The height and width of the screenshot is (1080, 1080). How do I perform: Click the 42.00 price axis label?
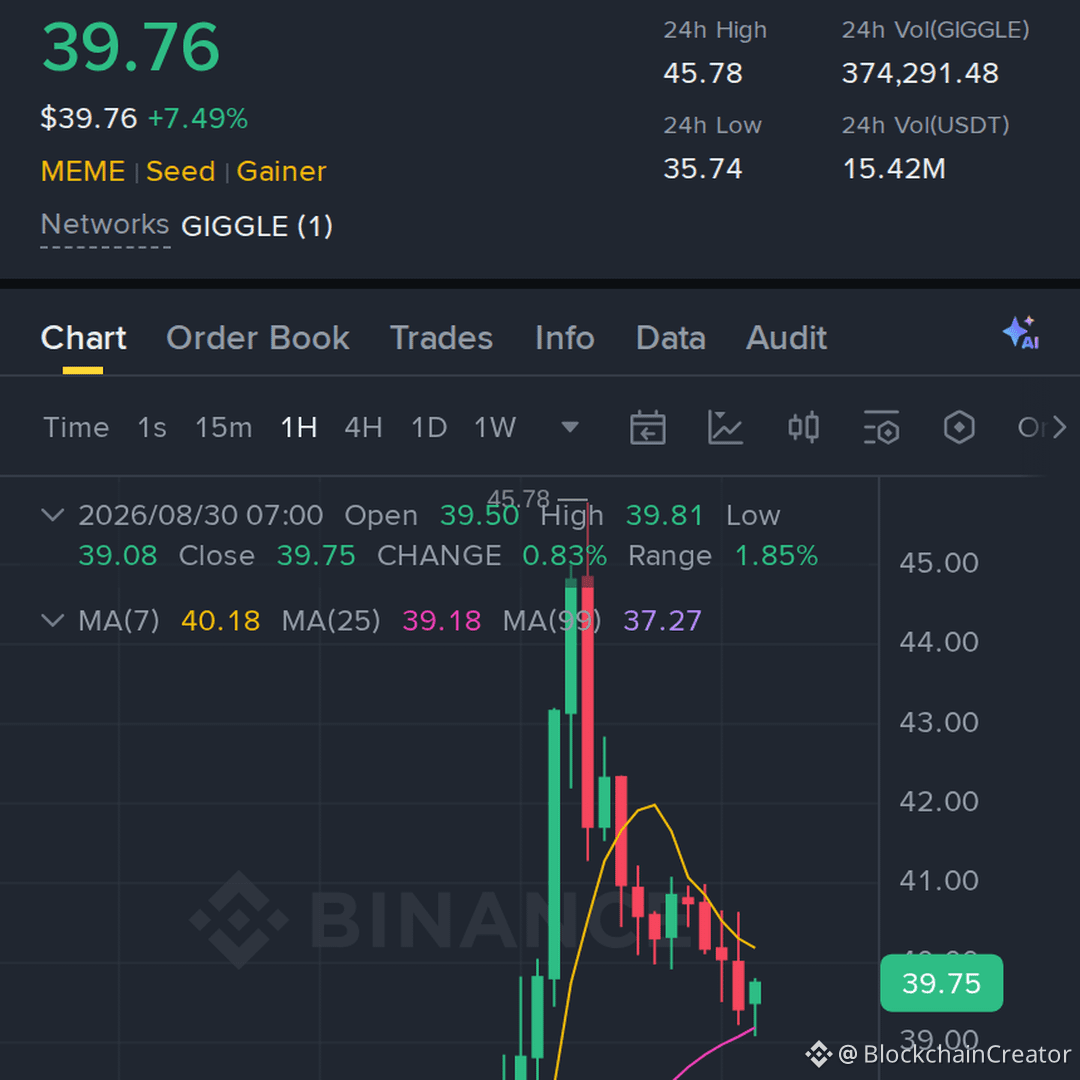(939, 801)
